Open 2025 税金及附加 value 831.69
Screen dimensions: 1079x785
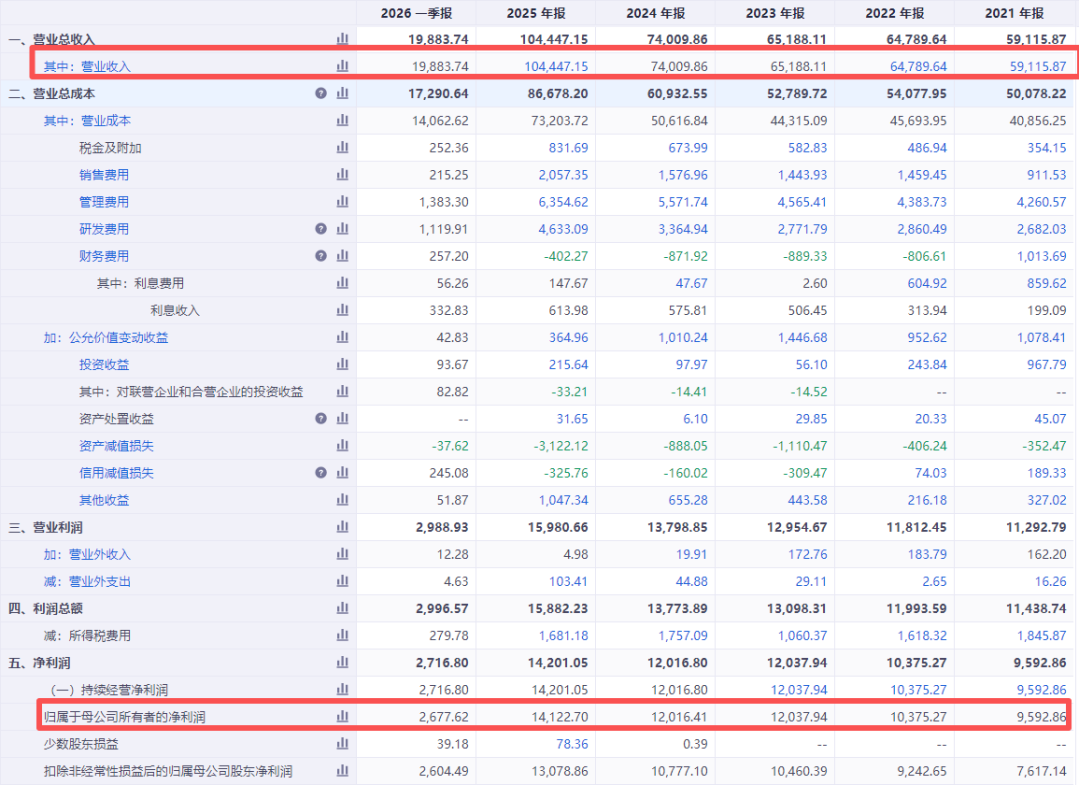pos(568,148)
